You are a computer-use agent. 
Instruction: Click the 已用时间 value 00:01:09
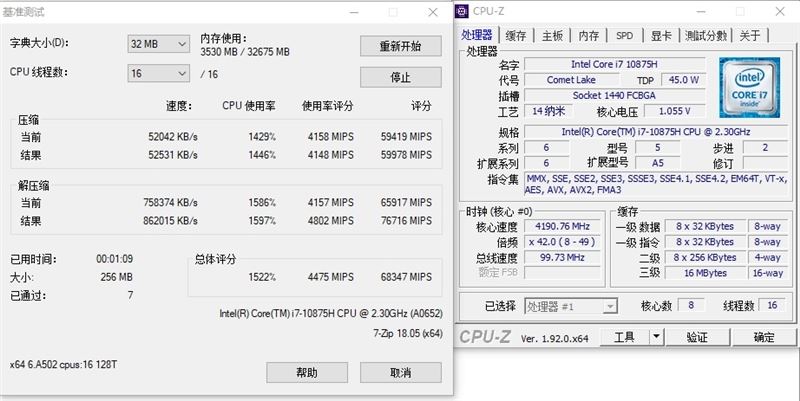click(x=114, y=259)
